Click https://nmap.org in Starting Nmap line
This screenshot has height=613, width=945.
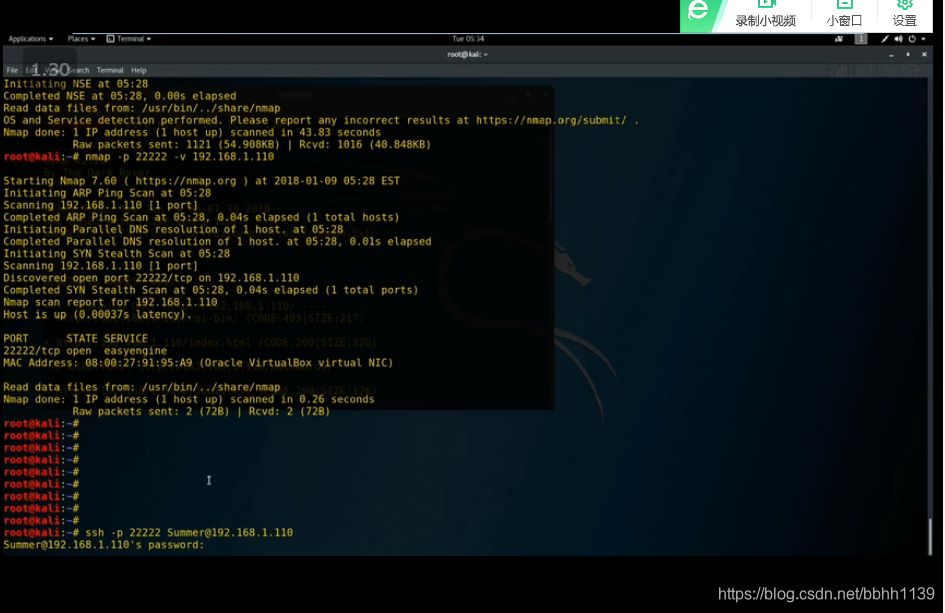tap(186, 181)
